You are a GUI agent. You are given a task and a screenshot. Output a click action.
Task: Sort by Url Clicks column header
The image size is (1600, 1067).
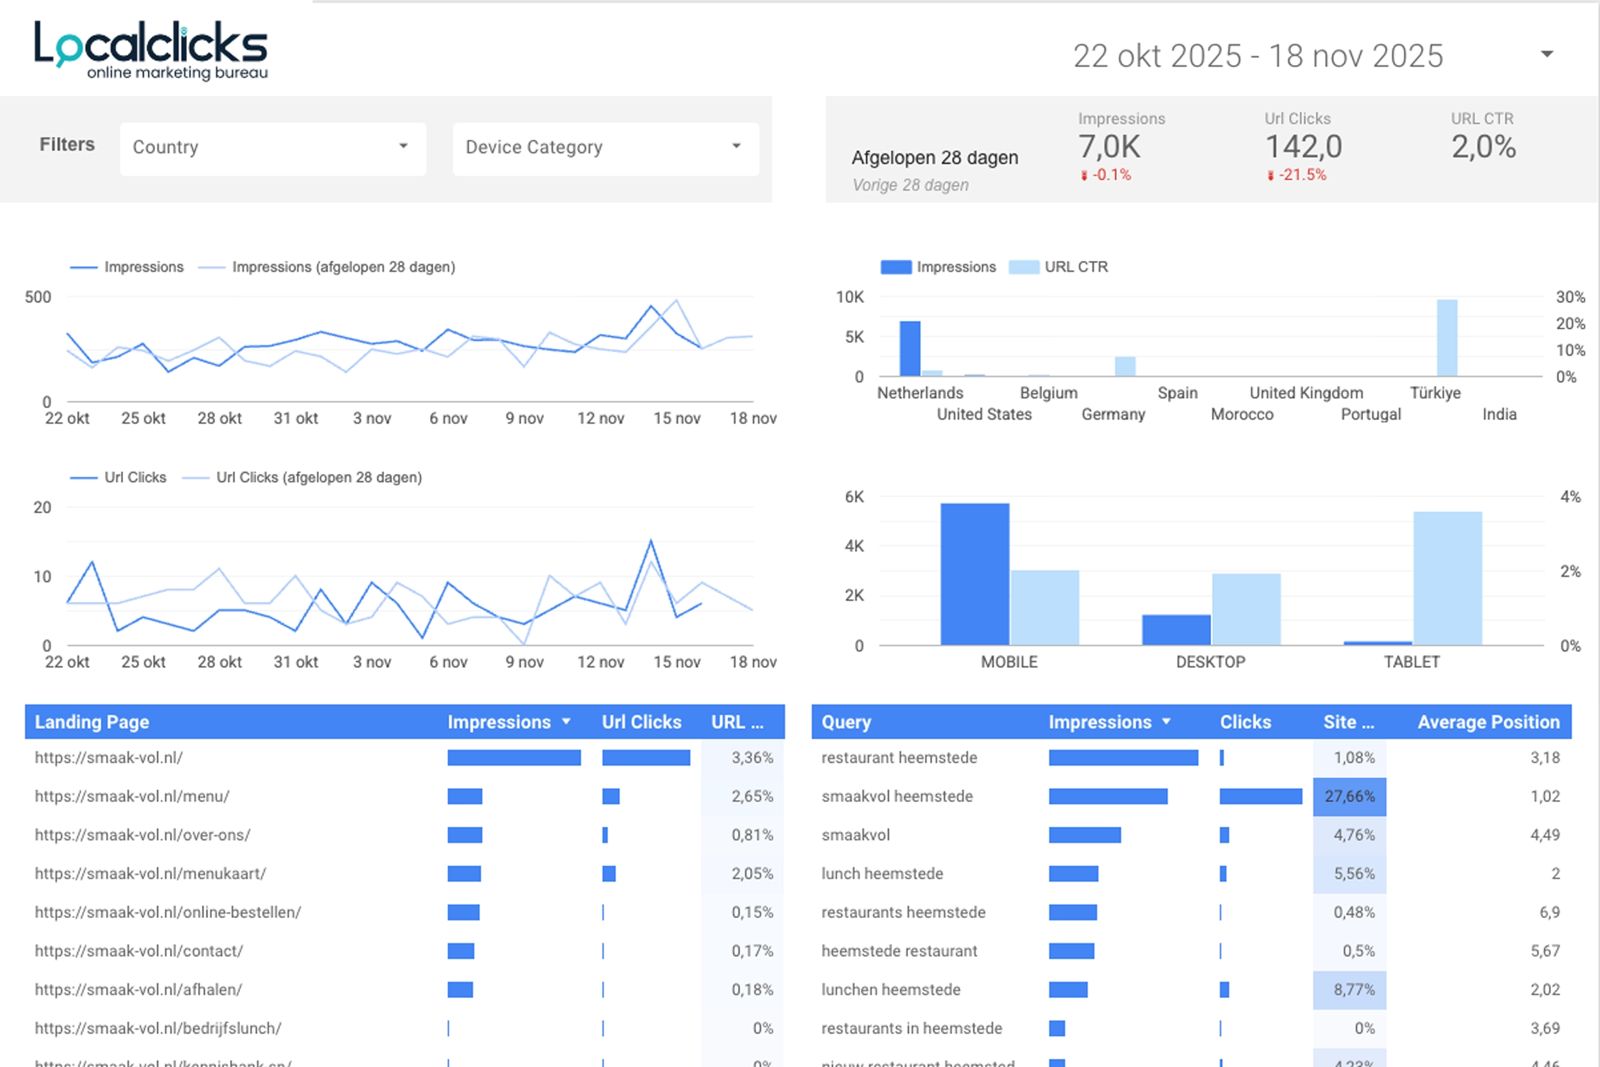(x=641, y=722)
